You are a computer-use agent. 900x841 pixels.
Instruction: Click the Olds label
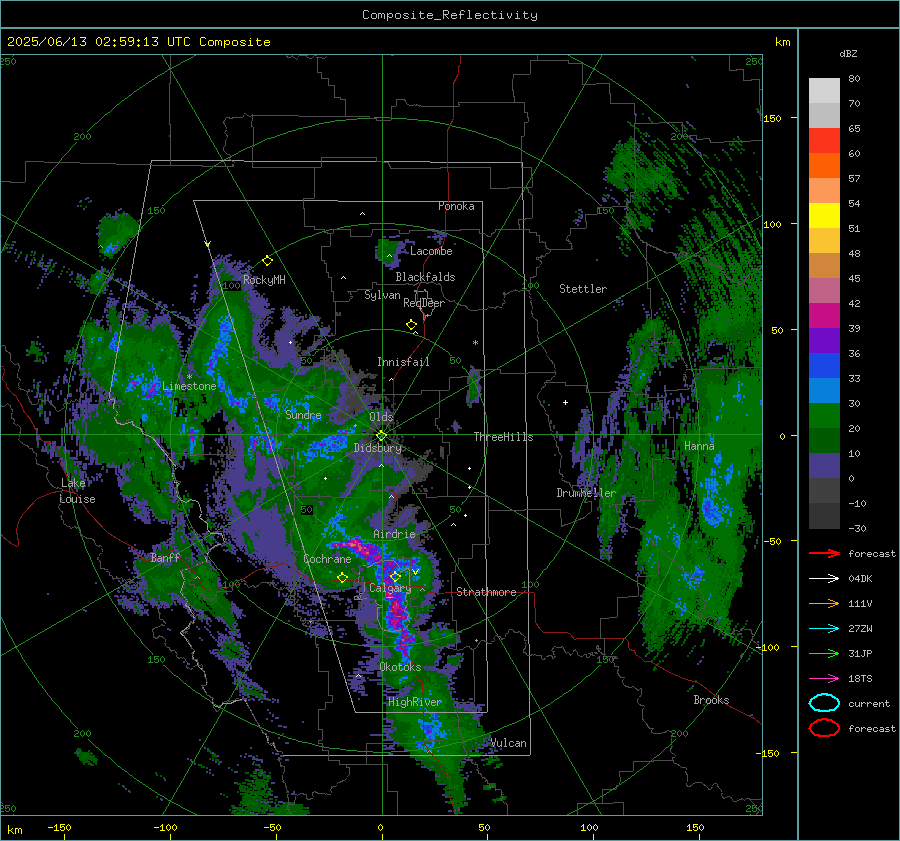(x=381, y=417)
